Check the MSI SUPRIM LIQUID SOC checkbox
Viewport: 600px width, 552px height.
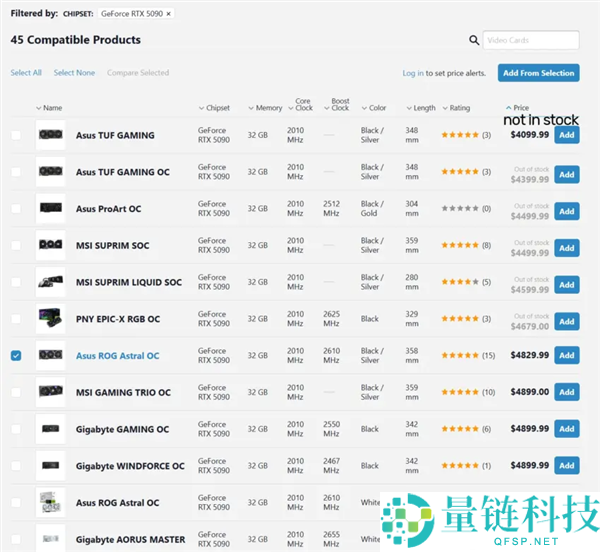pyautogui.click(x=16, y=282)
